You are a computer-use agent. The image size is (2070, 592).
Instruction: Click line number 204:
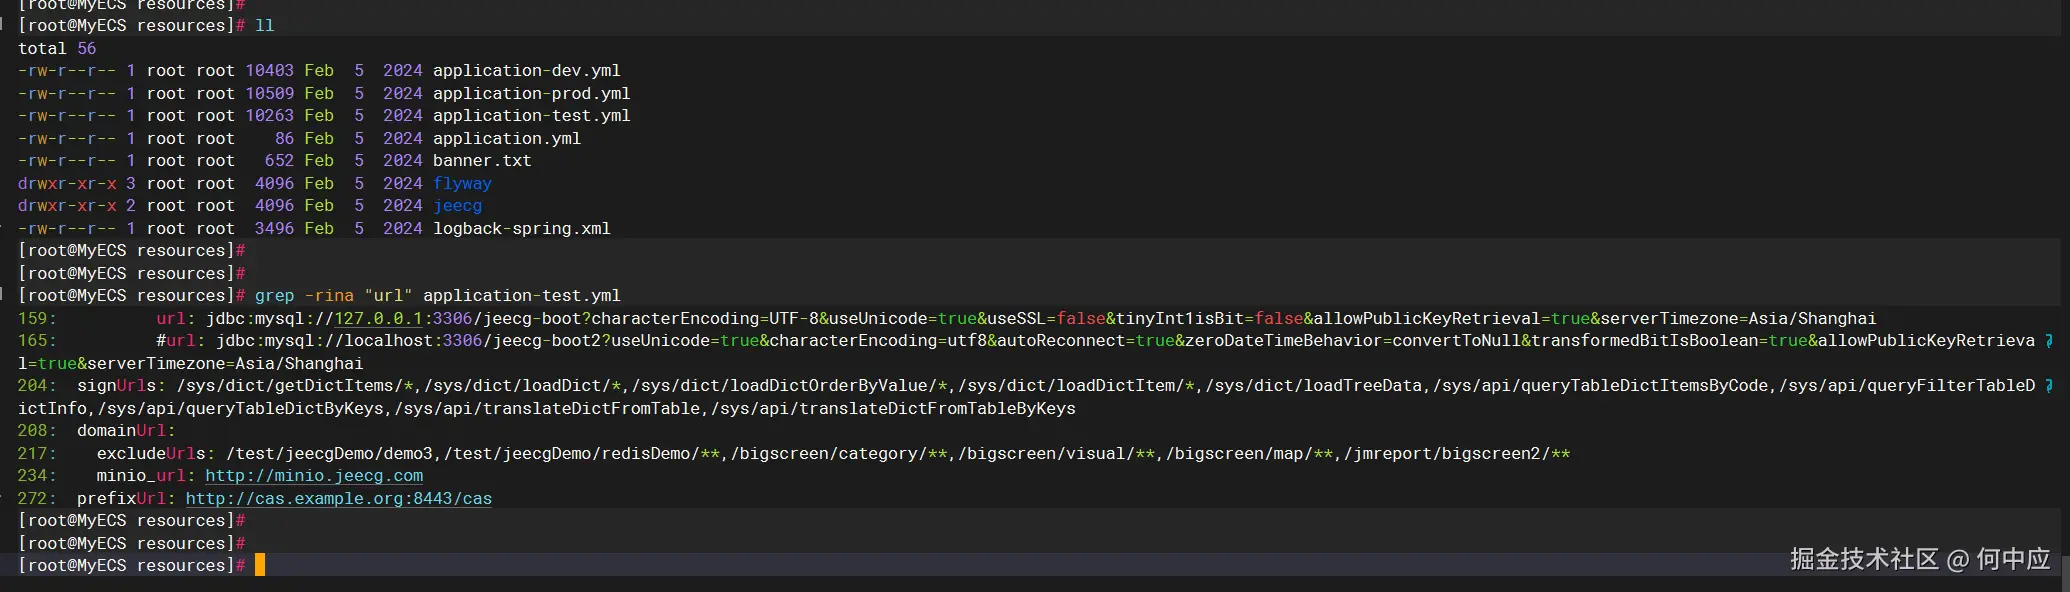37,386
